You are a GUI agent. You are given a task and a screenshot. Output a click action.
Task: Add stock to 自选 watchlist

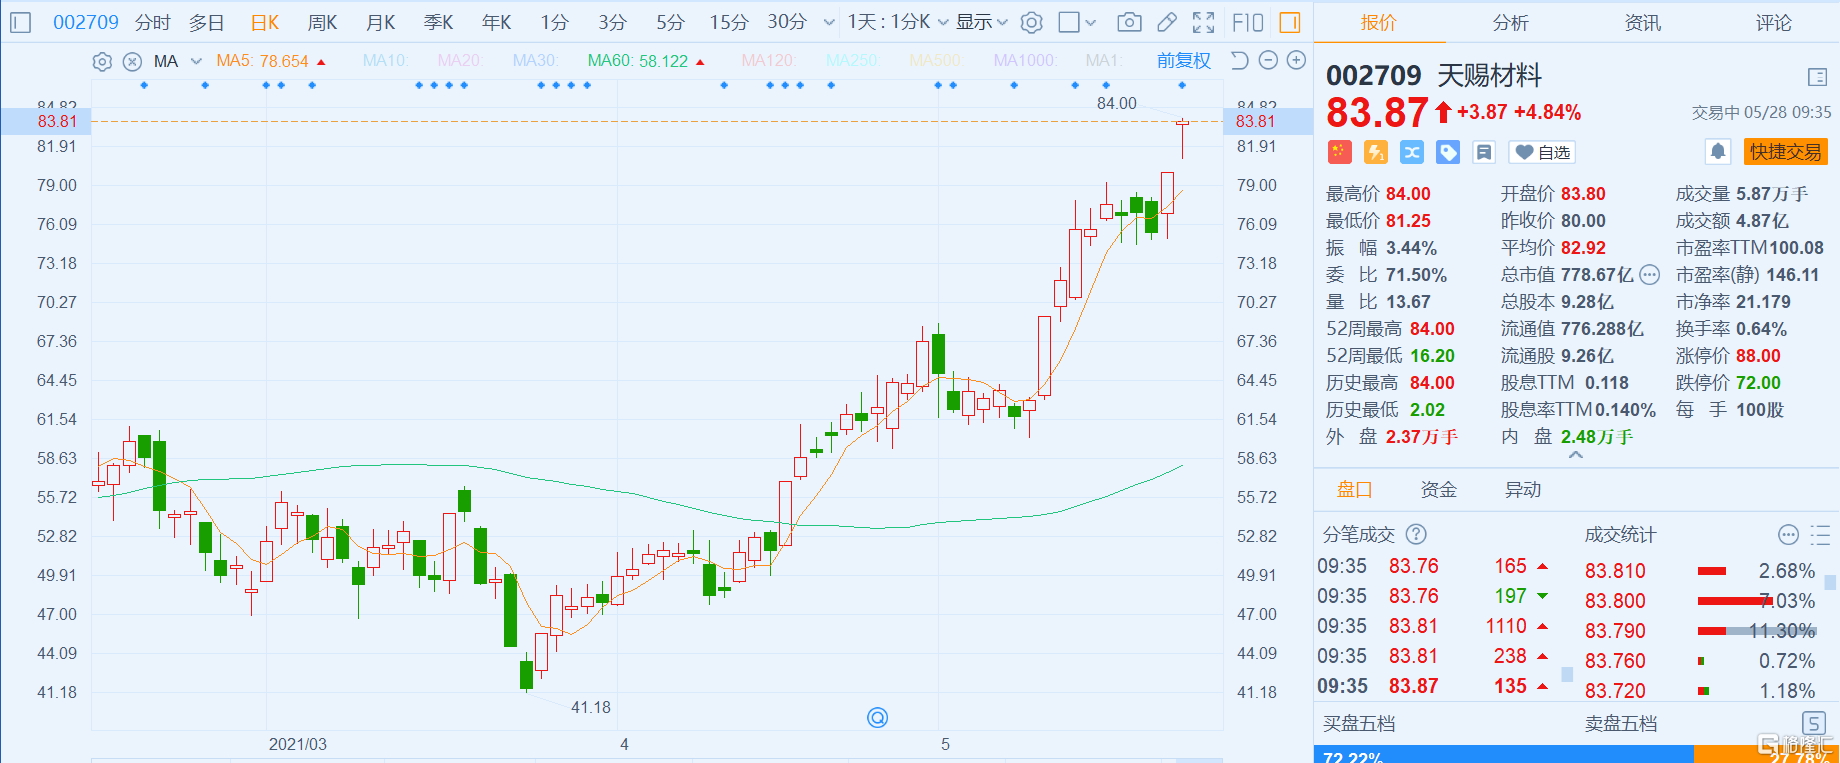(1543, 152)
